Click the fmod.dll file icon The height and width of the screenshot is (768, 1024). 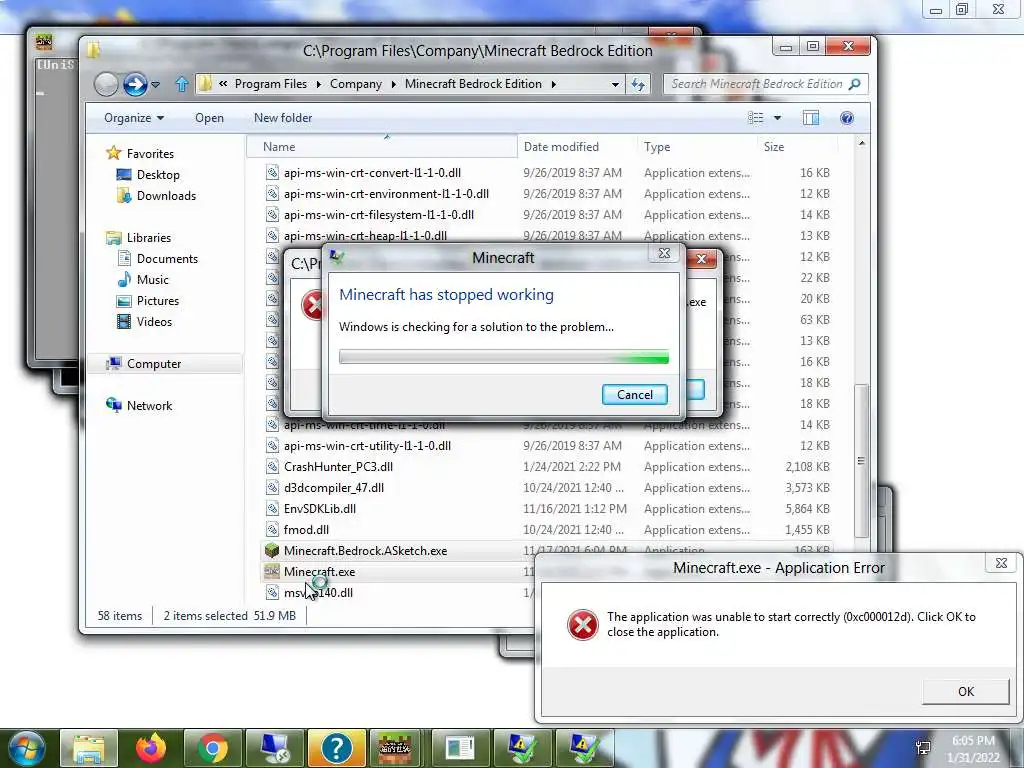tap(272, 530)
